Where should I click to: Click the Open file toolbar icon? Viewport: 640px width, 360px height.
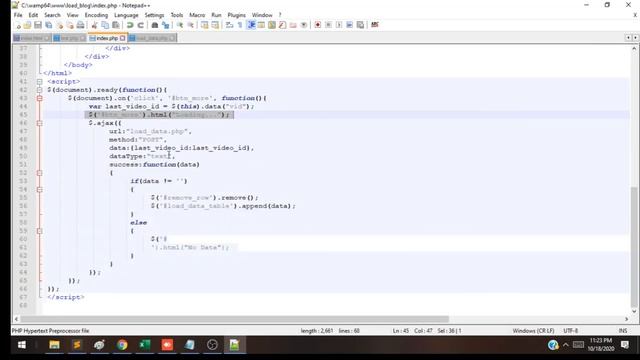point(27,25)
